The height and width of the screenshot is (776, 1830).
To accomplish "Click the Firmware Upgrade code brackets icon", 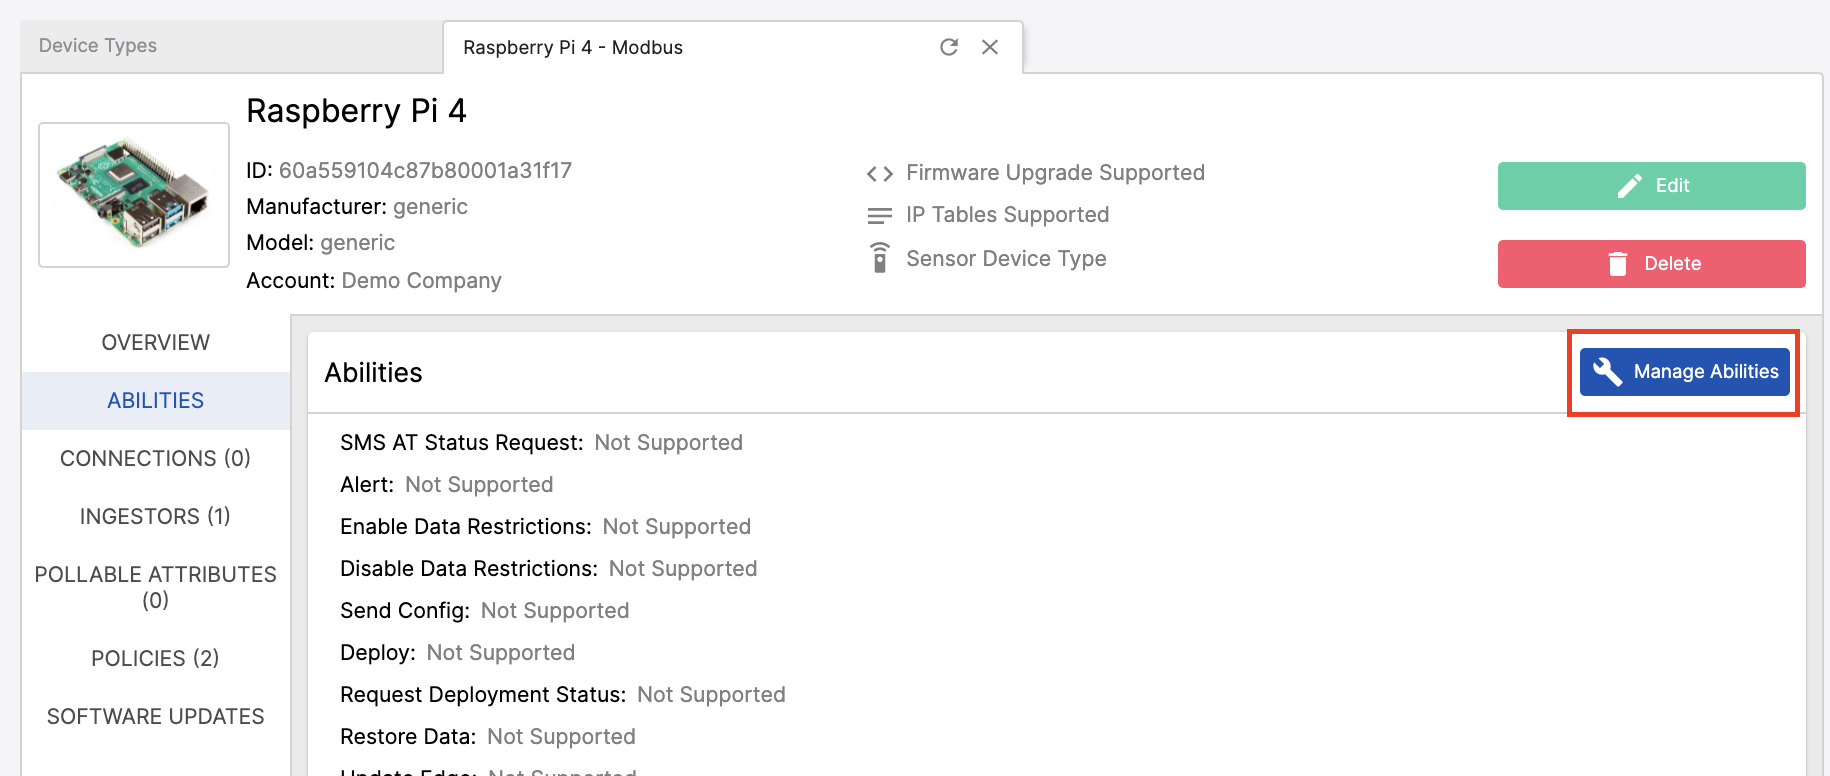I will tap(880, 174).
